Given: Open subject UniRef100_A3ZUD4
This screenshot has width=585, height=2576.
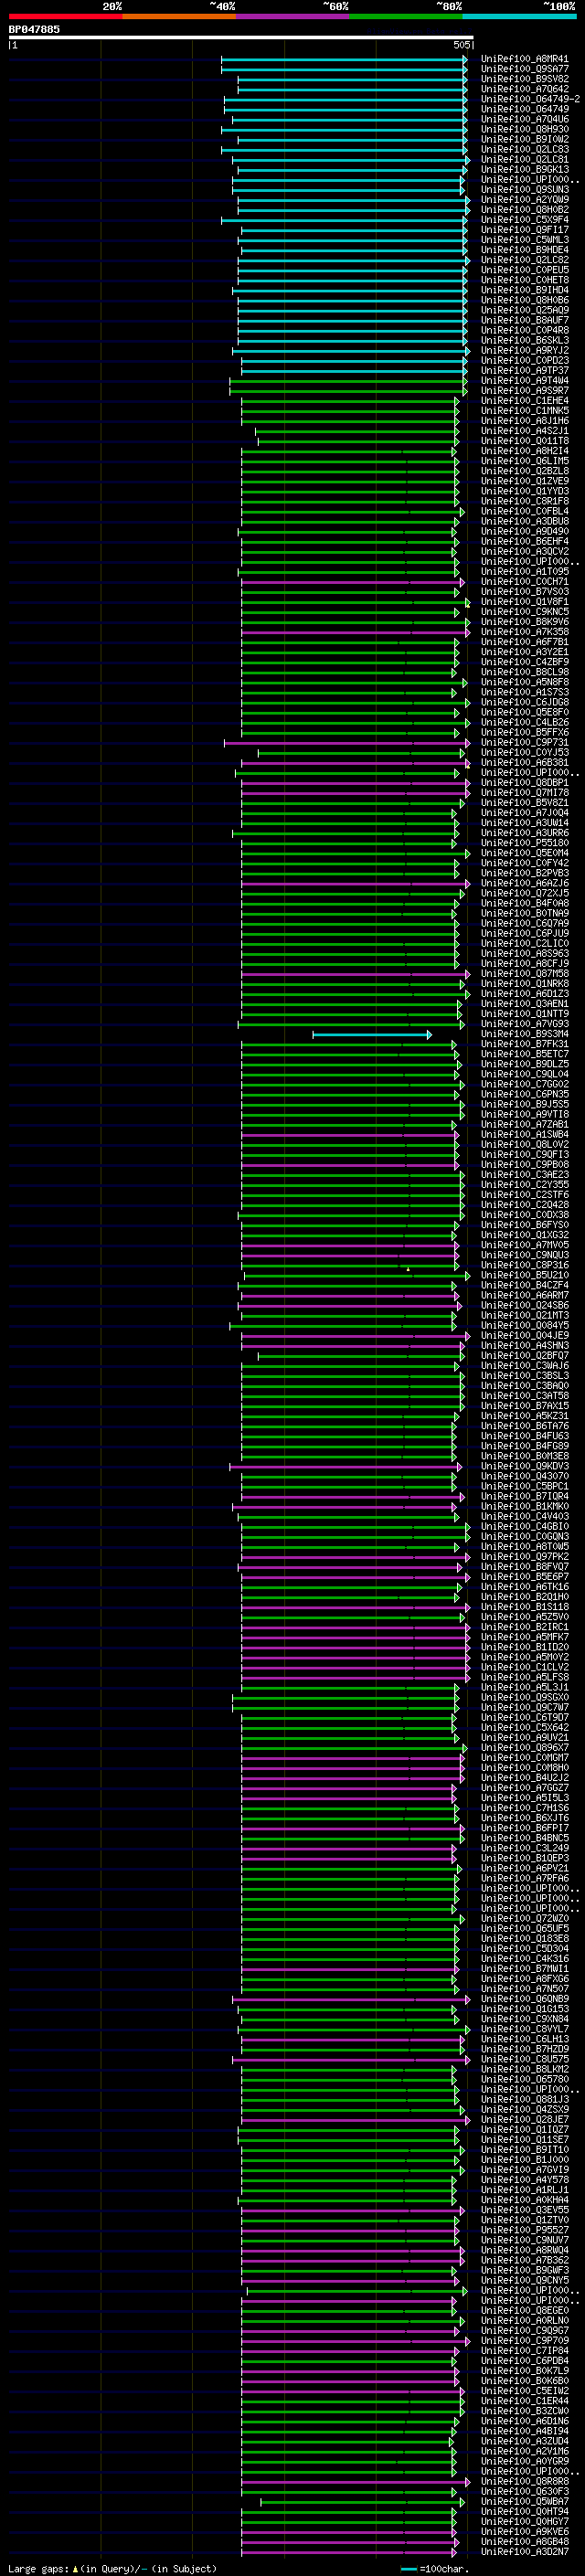Looking at the screenshot, I should 524,2441.
